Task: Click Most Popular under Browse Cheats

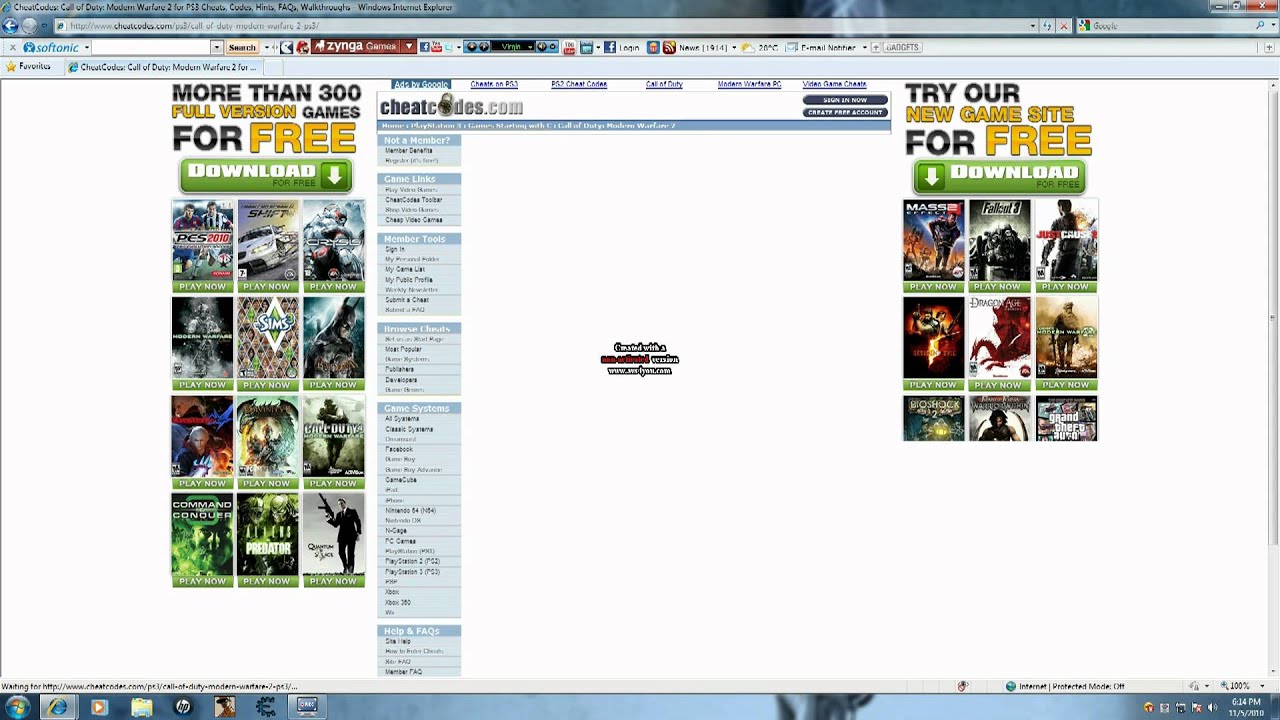Action: (404, 349)
